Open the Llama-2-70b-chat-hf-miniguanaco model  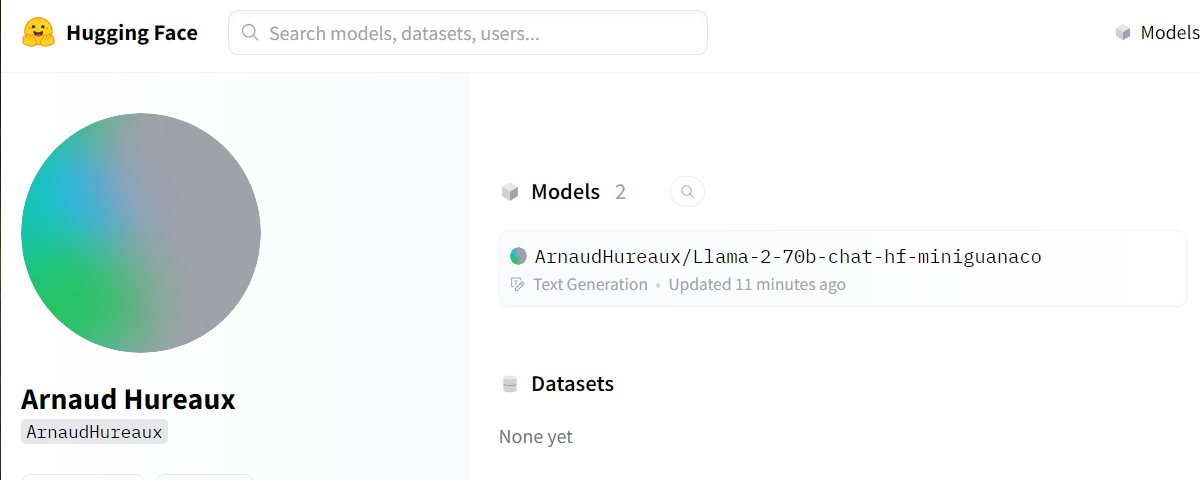coord(788,257)
